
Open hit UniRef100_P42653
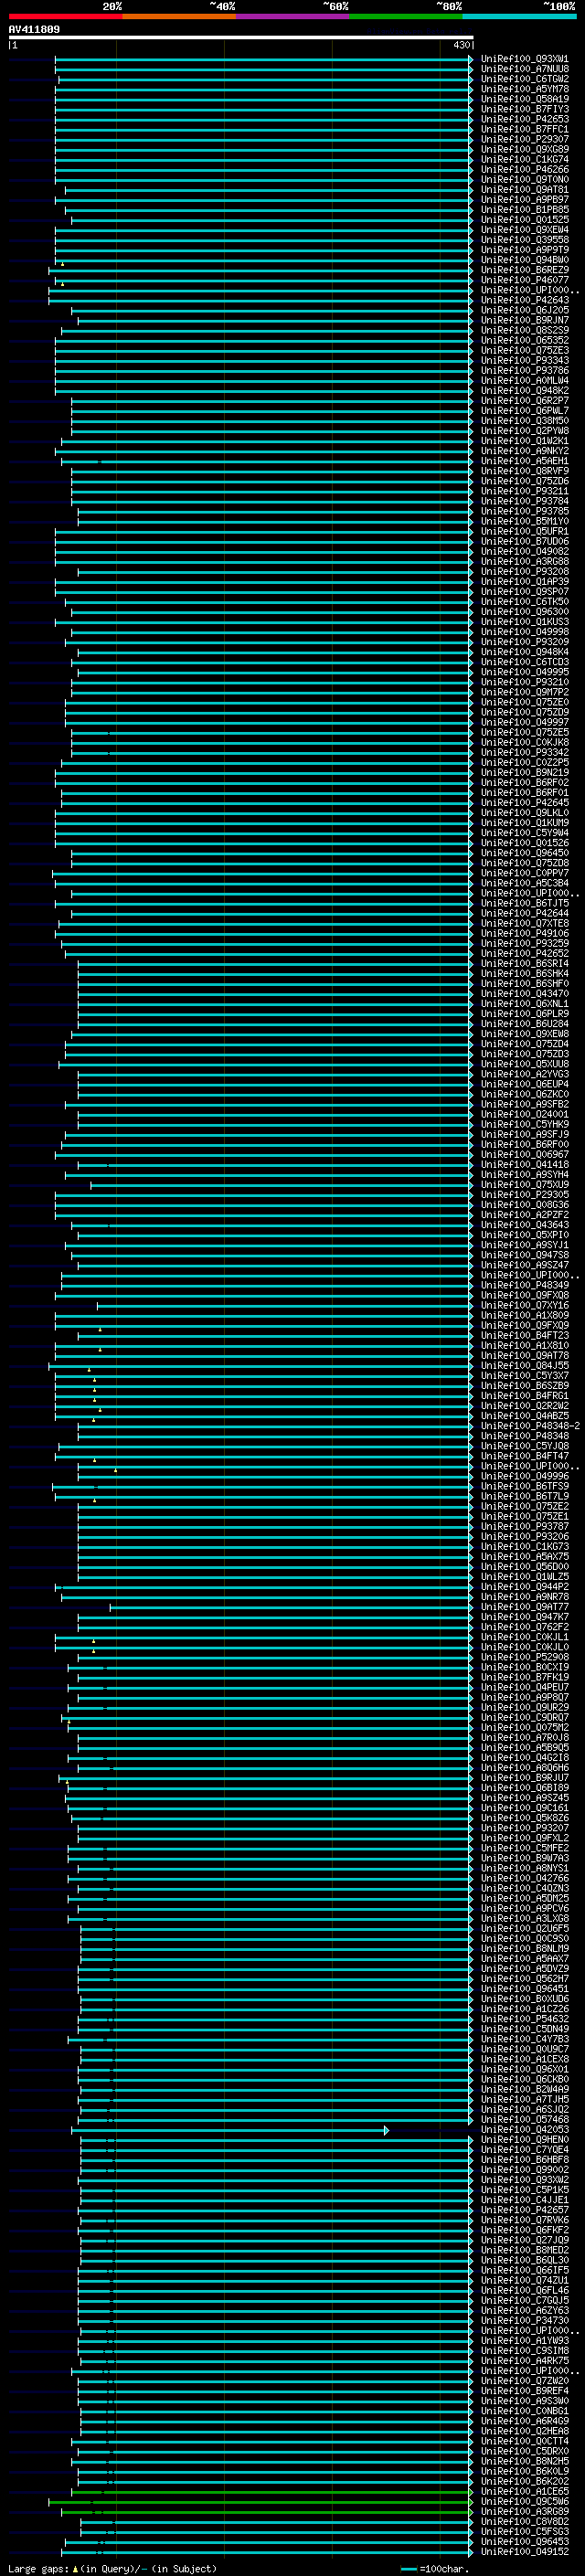click(x=524, y=119)
